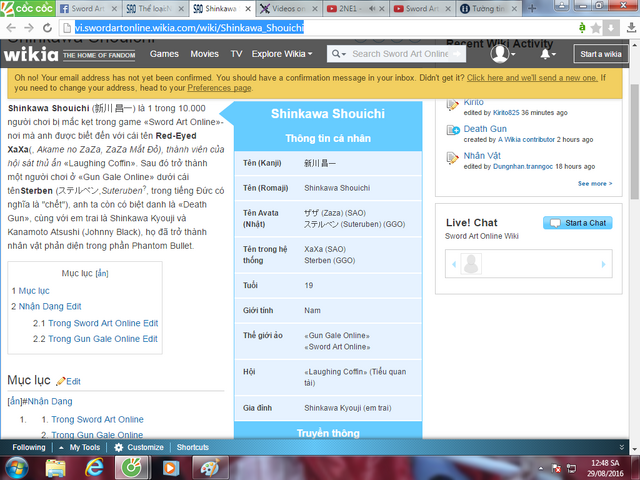The width and height of the screenshot is (640, 480).
Task: Switch to the Tường tin tab
Action: 488,9
